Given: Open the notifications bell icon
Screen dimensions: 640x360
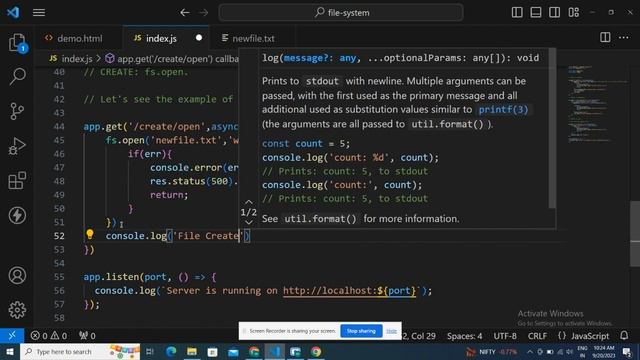Looking at the screenshot, I should (624, 336).
